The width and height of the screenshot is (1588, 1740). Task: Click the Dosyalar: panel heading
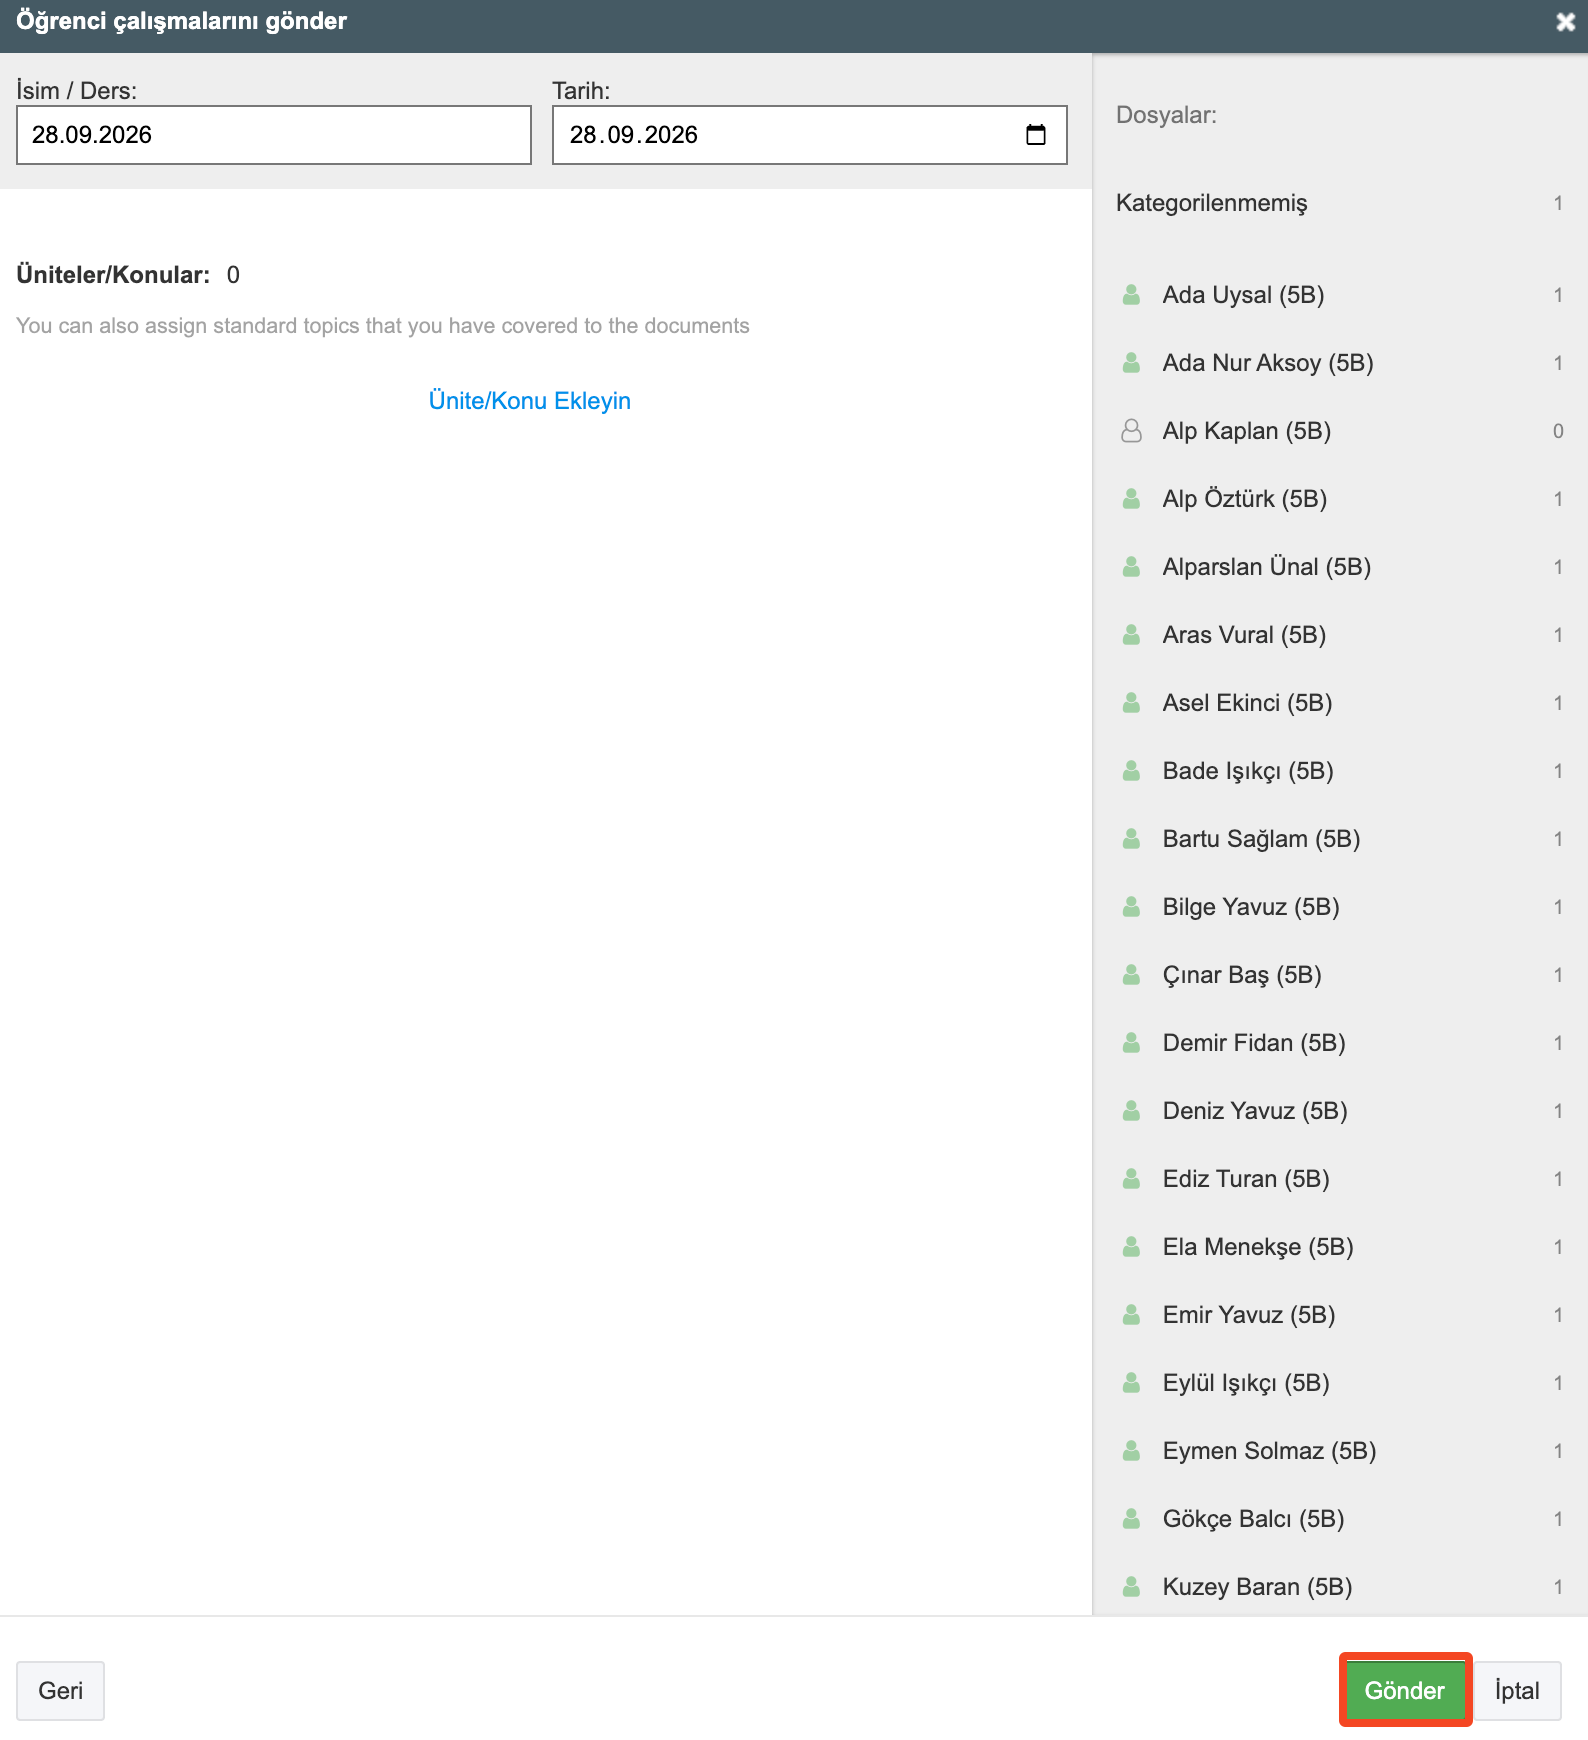[1166, 115]
